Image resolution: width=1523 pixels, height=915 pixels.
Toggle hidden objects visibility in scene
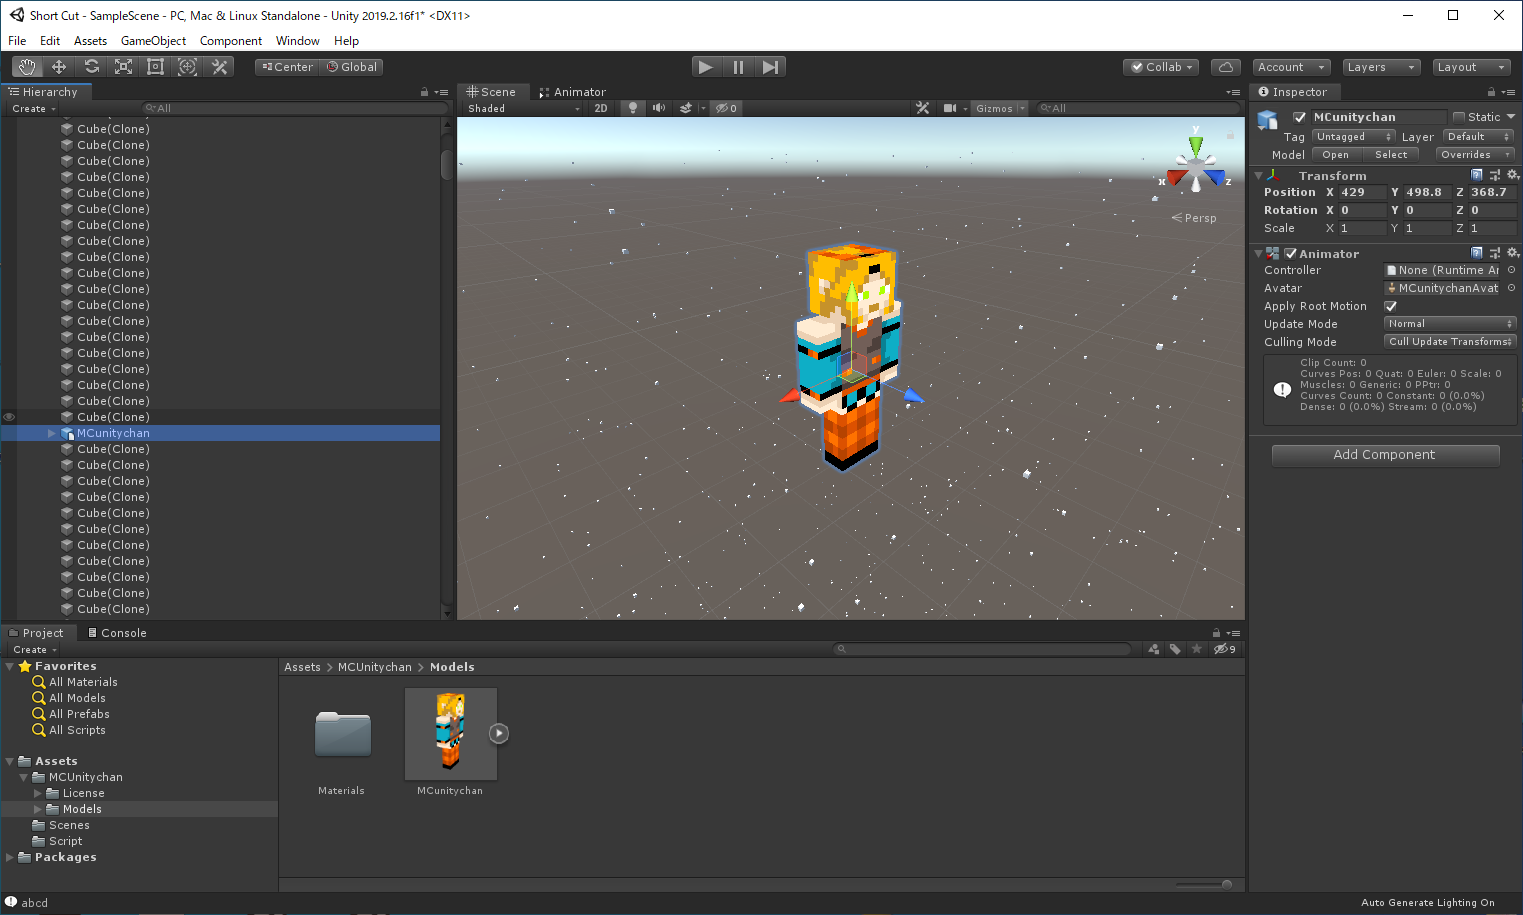pos(726,108)
